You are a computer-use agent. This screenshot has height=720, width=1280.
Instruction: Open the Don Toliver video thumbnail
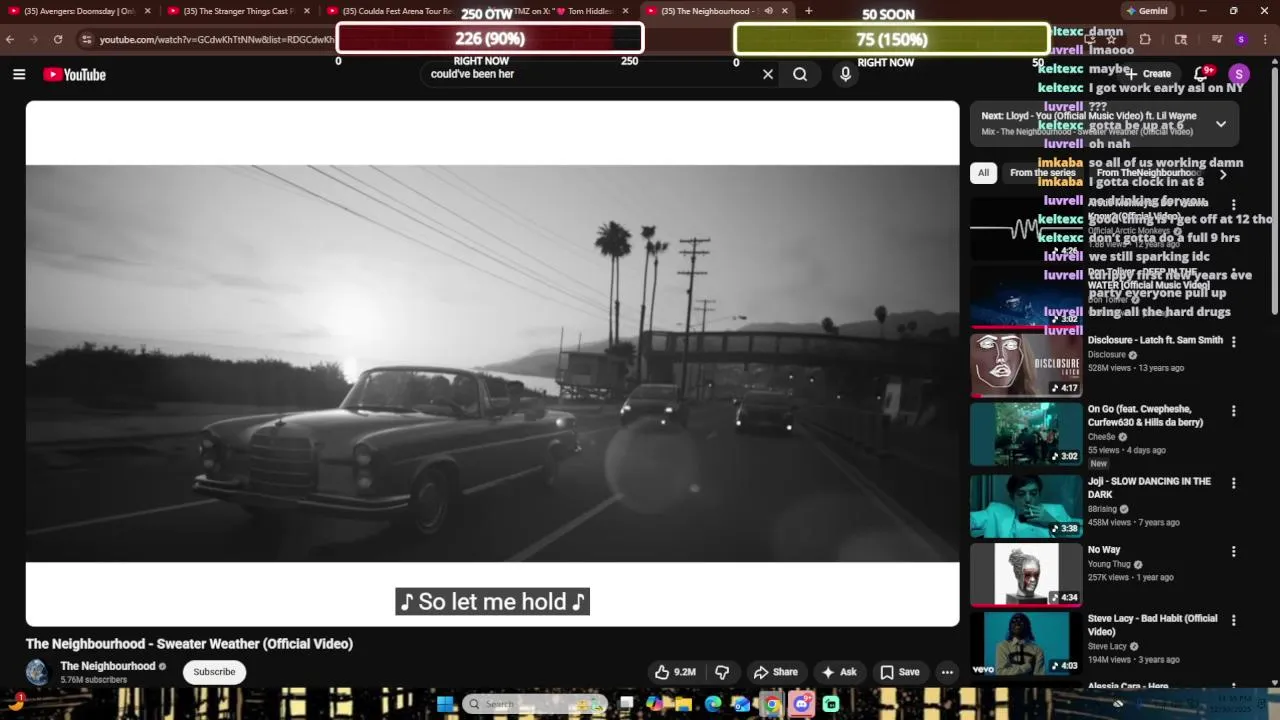coord(1026,297)
